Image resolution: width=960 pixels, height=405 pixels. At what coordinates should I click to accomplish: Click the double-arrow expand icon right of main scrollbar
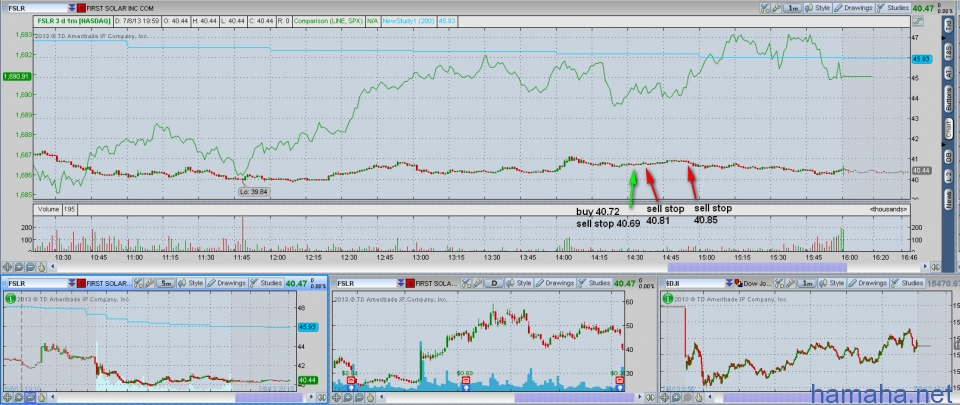[x=936, y=267]
